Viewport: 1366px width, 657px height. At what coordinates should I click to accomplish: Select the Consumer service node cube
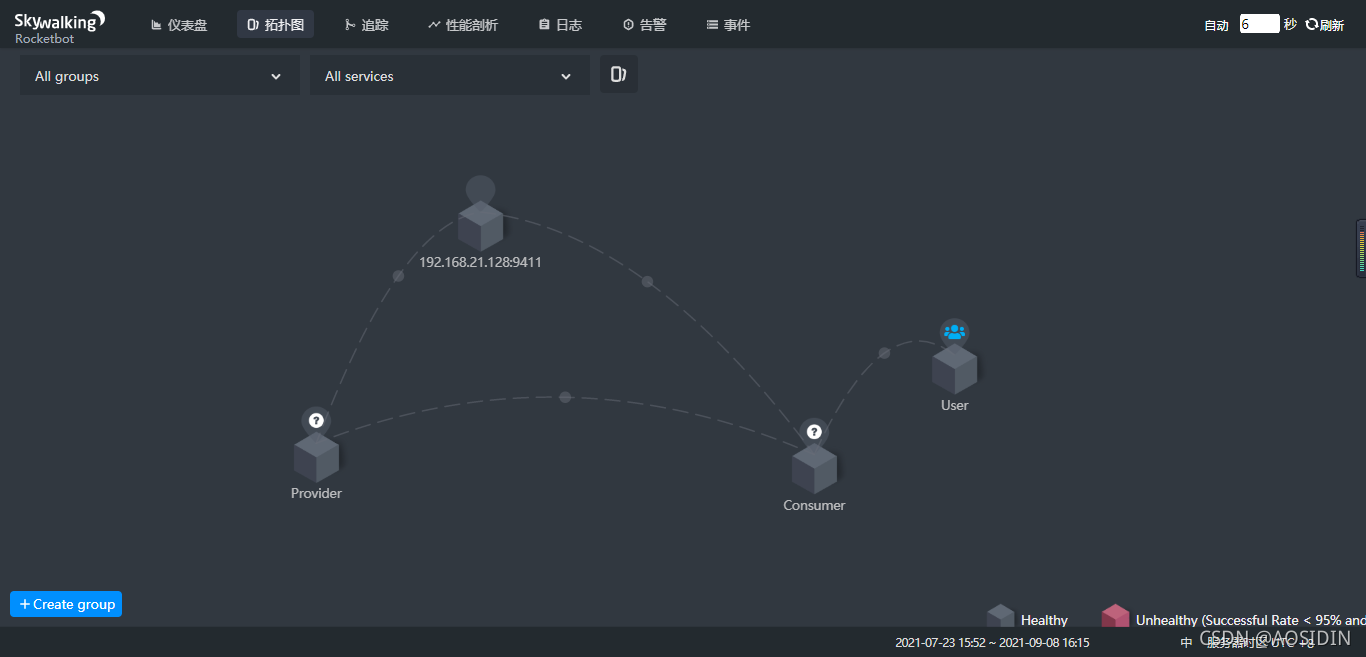click(814, 469)
